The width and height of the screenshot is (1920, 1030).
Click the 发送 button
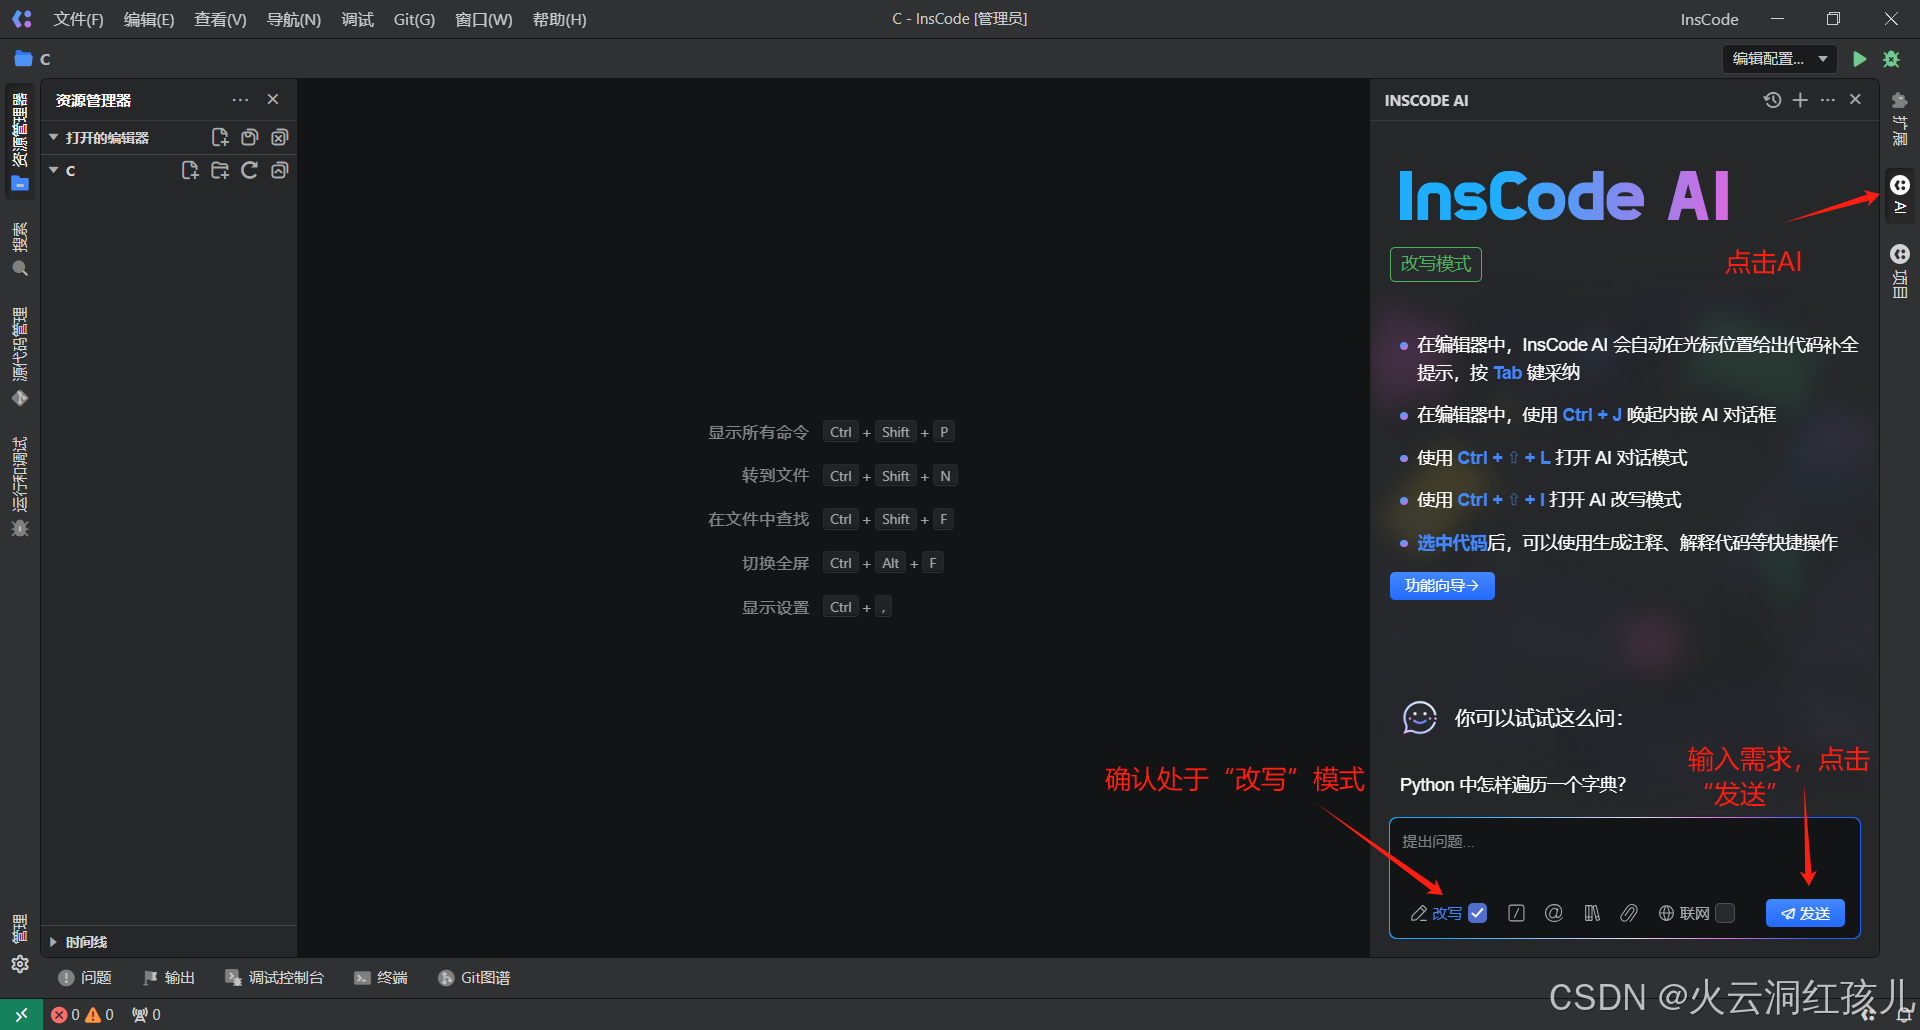pos(1805,913)
